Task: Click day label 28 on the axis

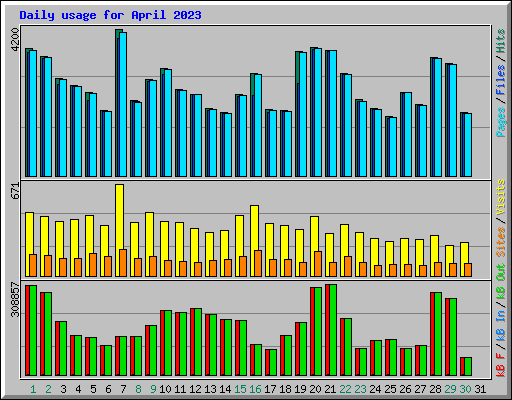Action: pyautogui.click(x=435, y=389)
